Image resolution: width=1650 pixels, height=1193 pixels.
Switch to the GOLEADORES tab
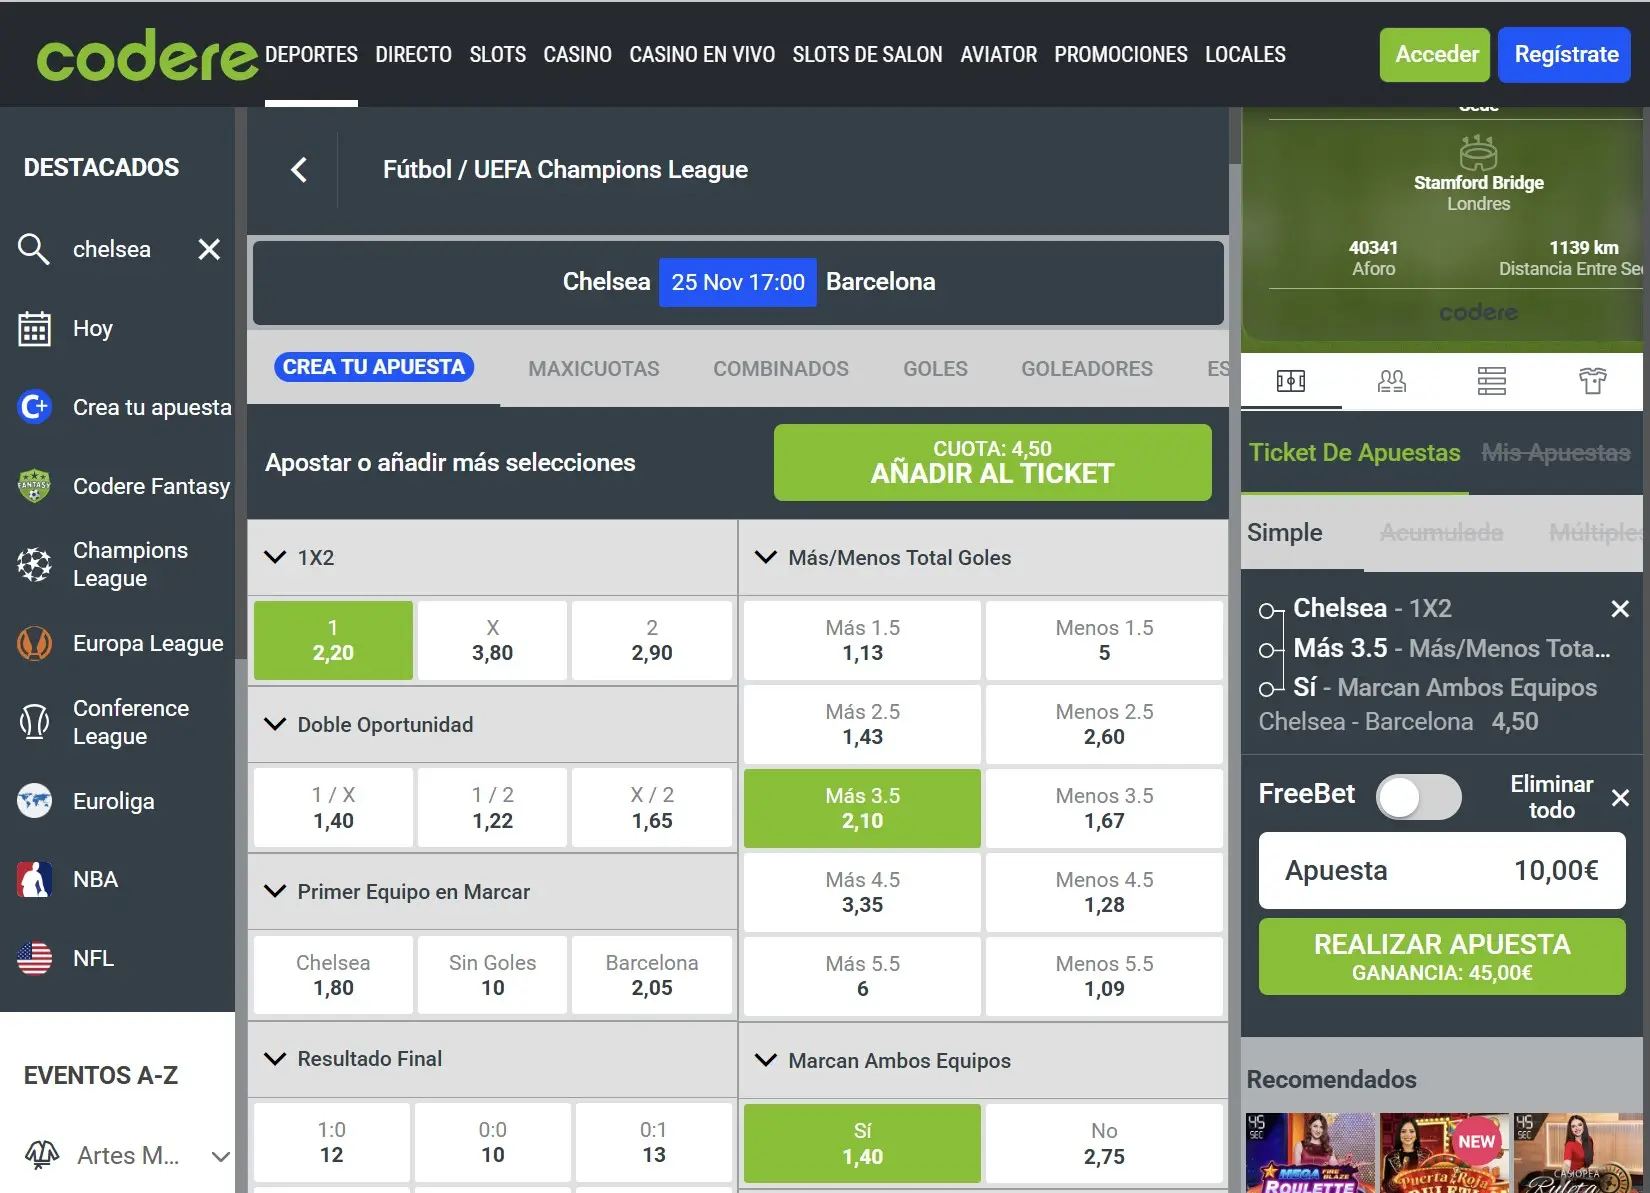click(1086, 369)
